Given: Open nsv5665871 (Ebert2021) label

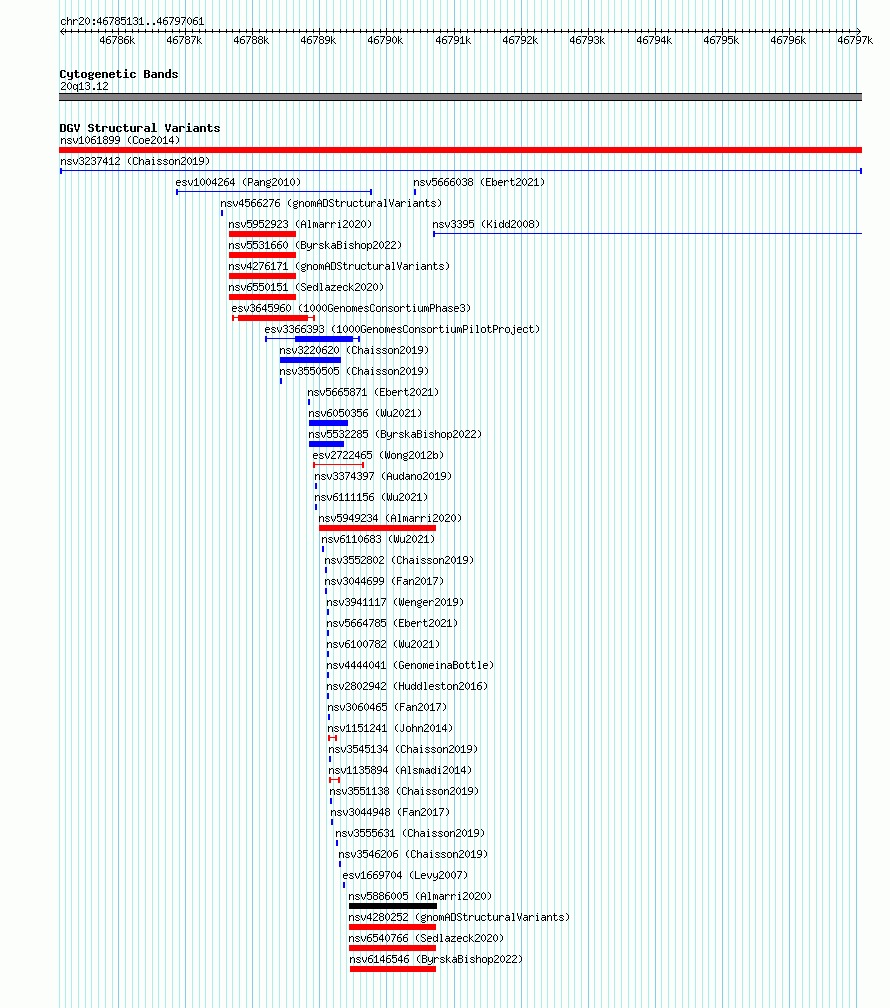Looking at the screenshot, I should point(373,392).
